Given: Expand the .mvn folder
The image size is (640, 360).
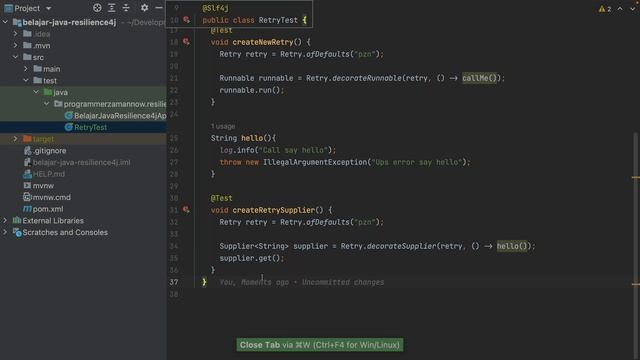Looking at the screenshot, I should pyautogui.click(x=16, y=45).
